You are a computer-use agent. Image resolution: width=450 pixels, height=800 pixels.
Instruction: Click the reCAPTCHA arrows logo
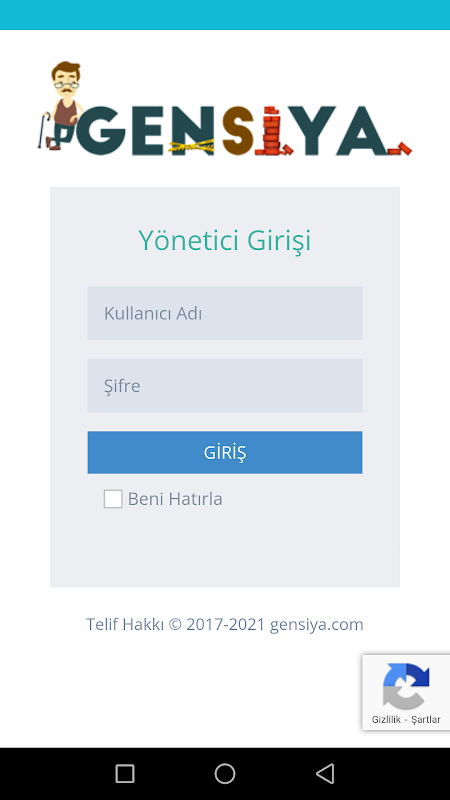pos(406,686)
